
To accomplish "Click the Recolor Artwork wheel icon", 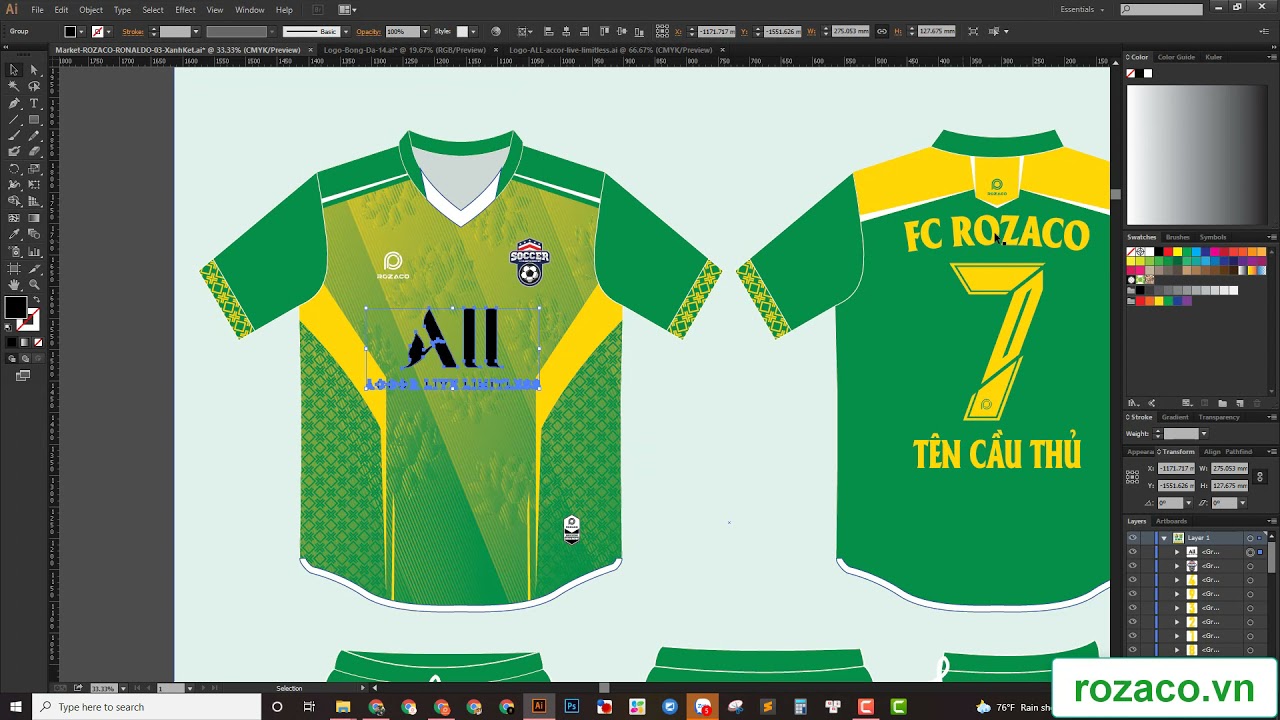I will [496, 31].
